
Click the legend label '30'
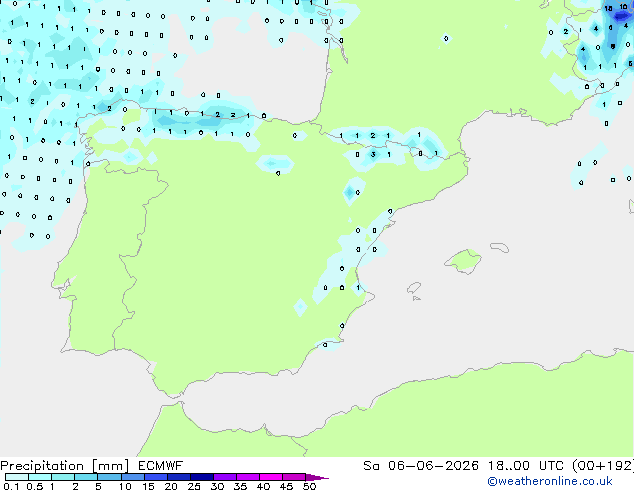[x=217, y=486]
